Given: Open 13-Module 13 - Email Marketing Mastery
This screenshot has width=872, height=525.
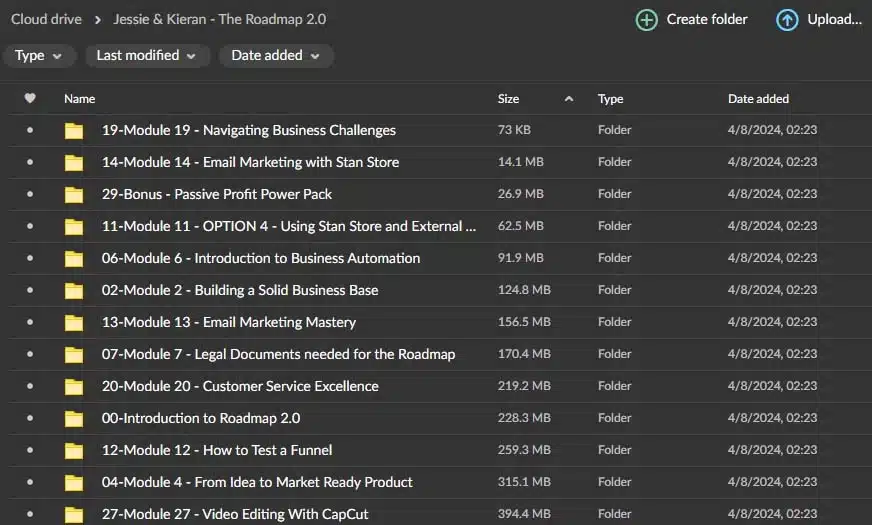Looking at the screenshot, I should pos(229,322).
